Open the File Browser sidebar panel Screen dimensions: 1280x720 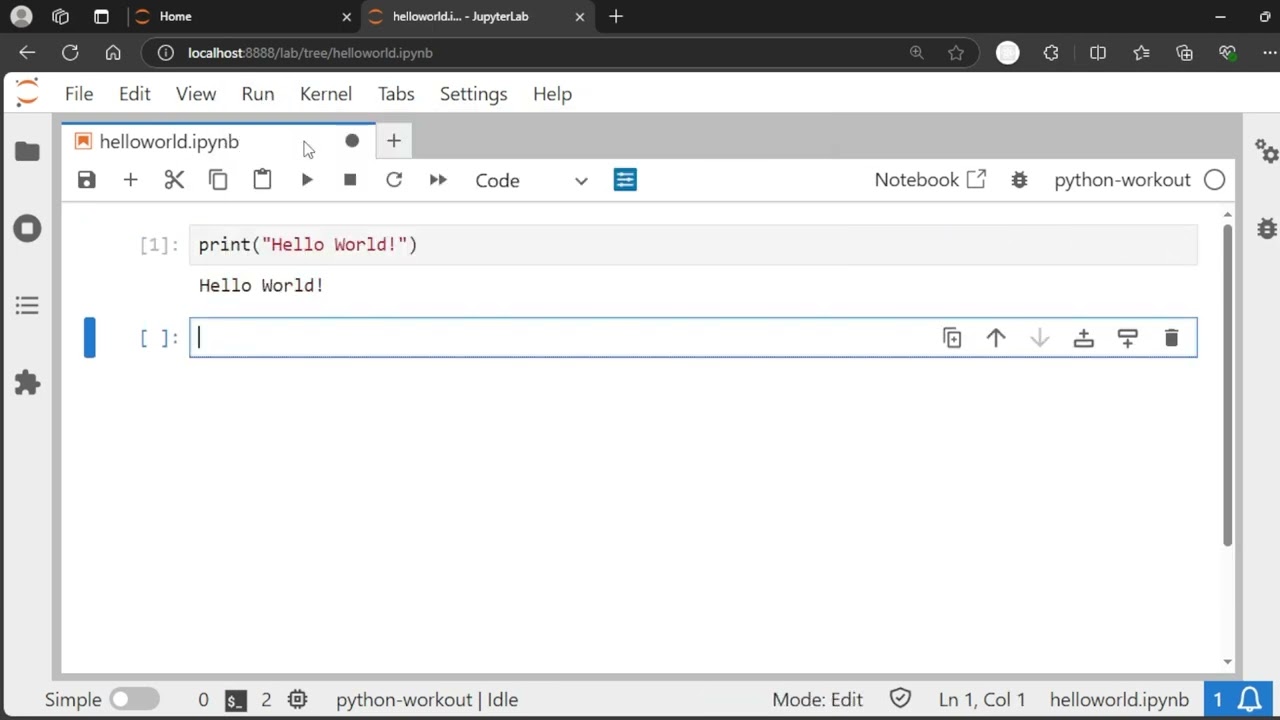point(27,151)
